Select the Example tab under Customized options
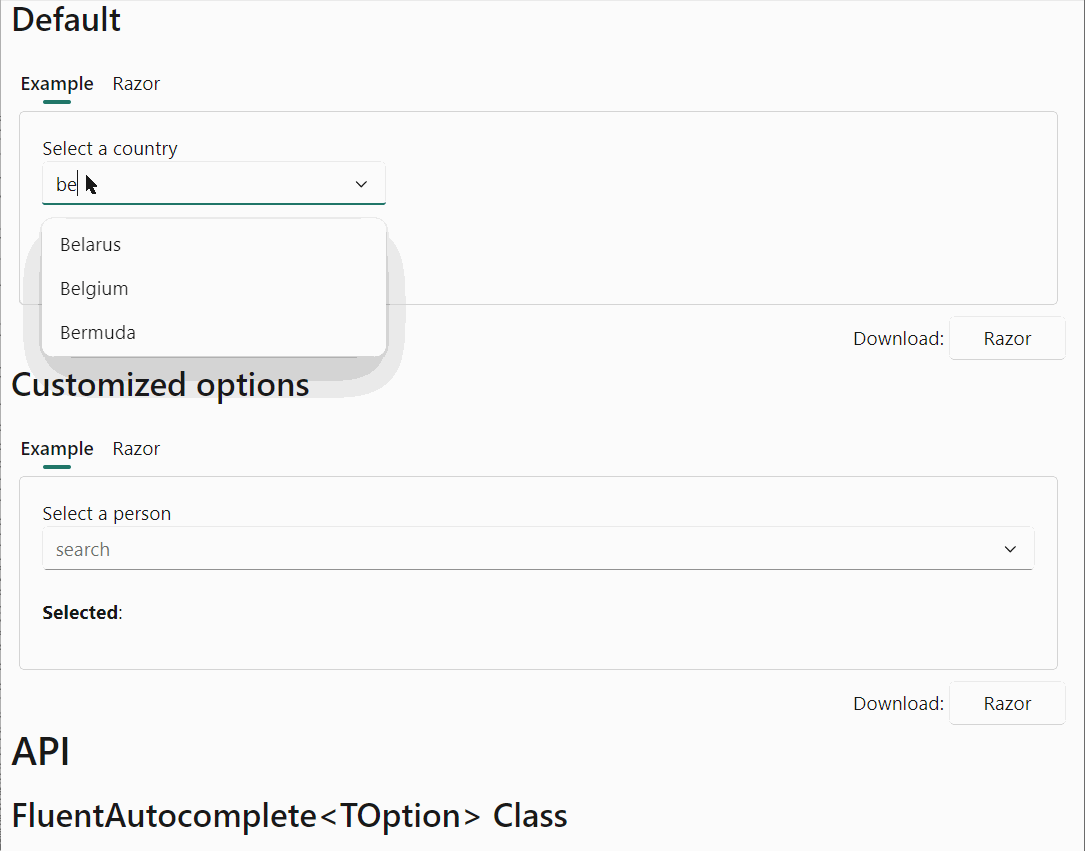 [x=56, y=449]
